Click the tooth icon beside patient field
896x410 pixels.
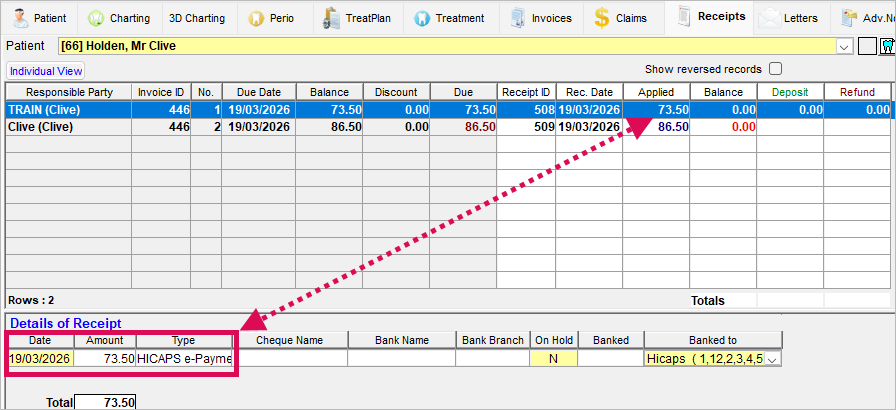pyautogui.click(x=886, y=45)
